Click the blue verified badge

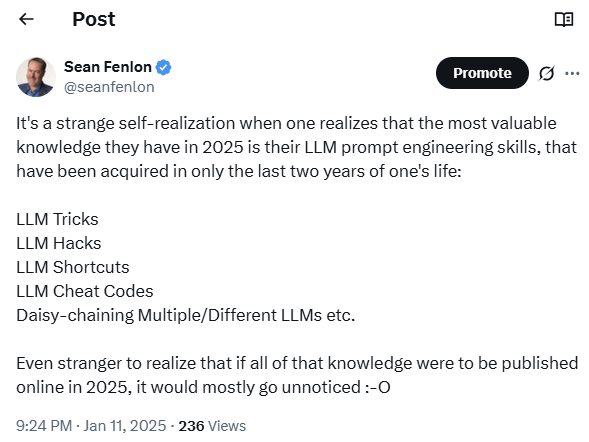[163, 67]
